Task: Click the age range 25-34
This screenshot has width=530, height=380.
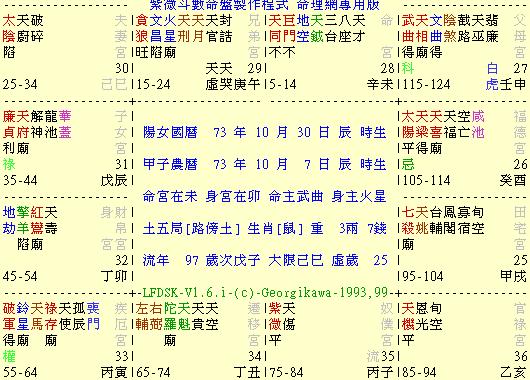Action: (x=20, y=85)
